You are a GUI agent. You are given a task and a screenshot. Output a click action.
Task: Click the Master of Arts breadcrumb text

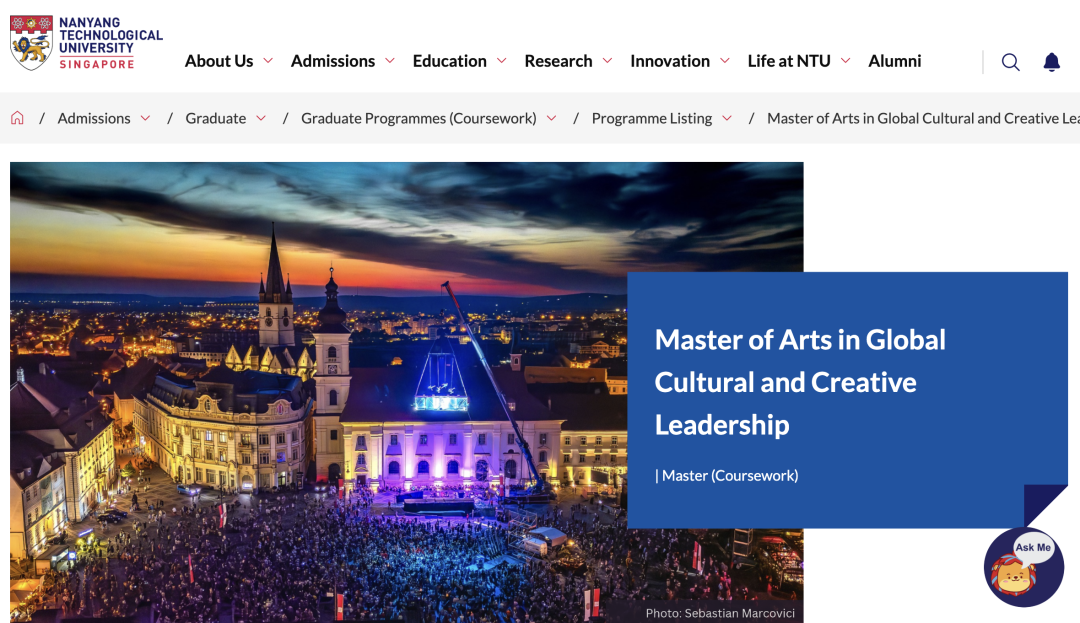(923, 118)
